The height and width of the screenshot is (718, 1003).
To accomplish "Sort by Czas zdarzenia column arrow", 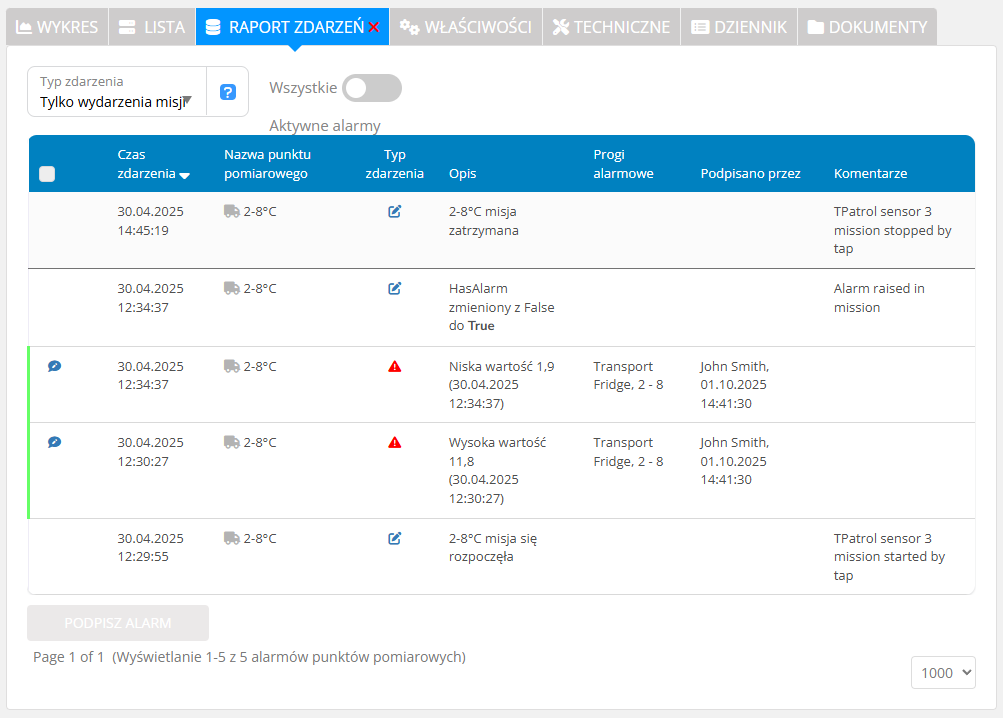I will pyautogui.click(x=184, y=175).
